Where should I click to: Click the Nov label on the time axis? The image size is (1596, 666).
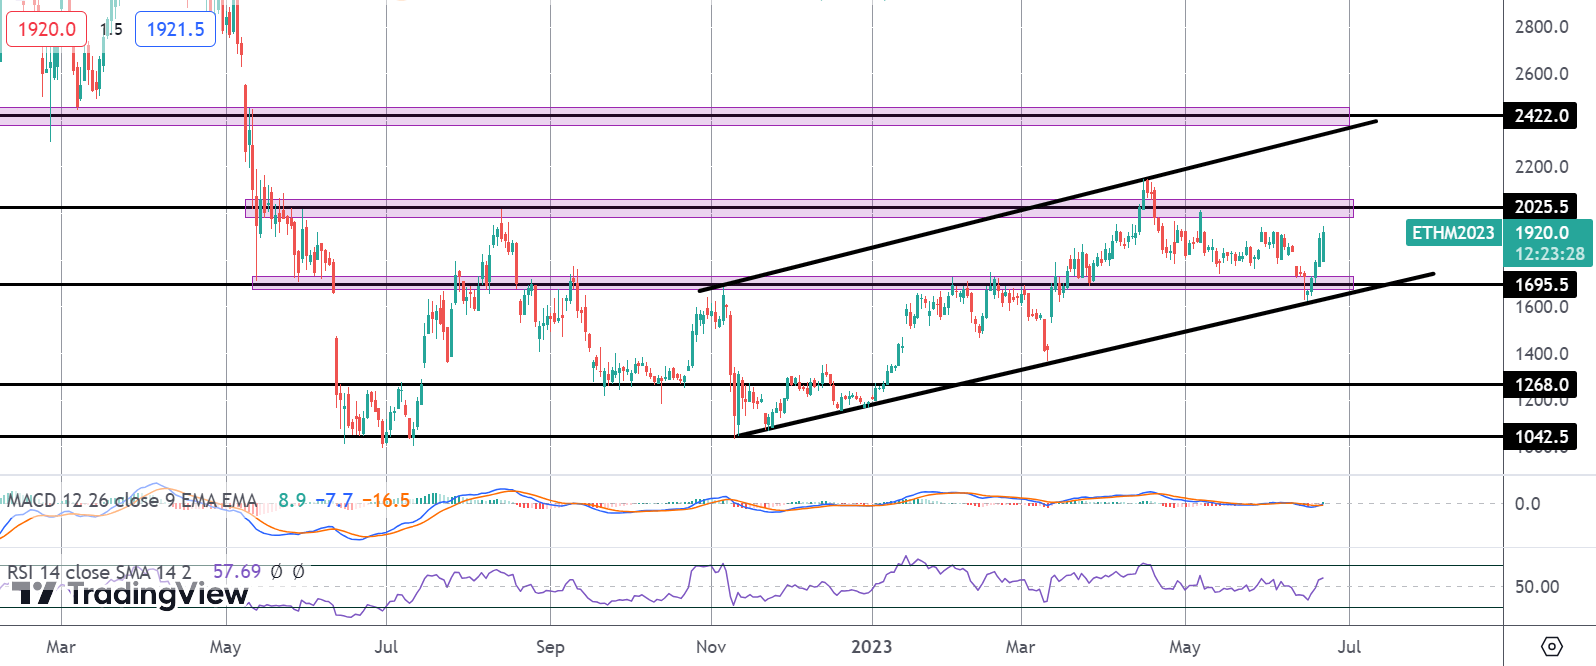point(711,647)
